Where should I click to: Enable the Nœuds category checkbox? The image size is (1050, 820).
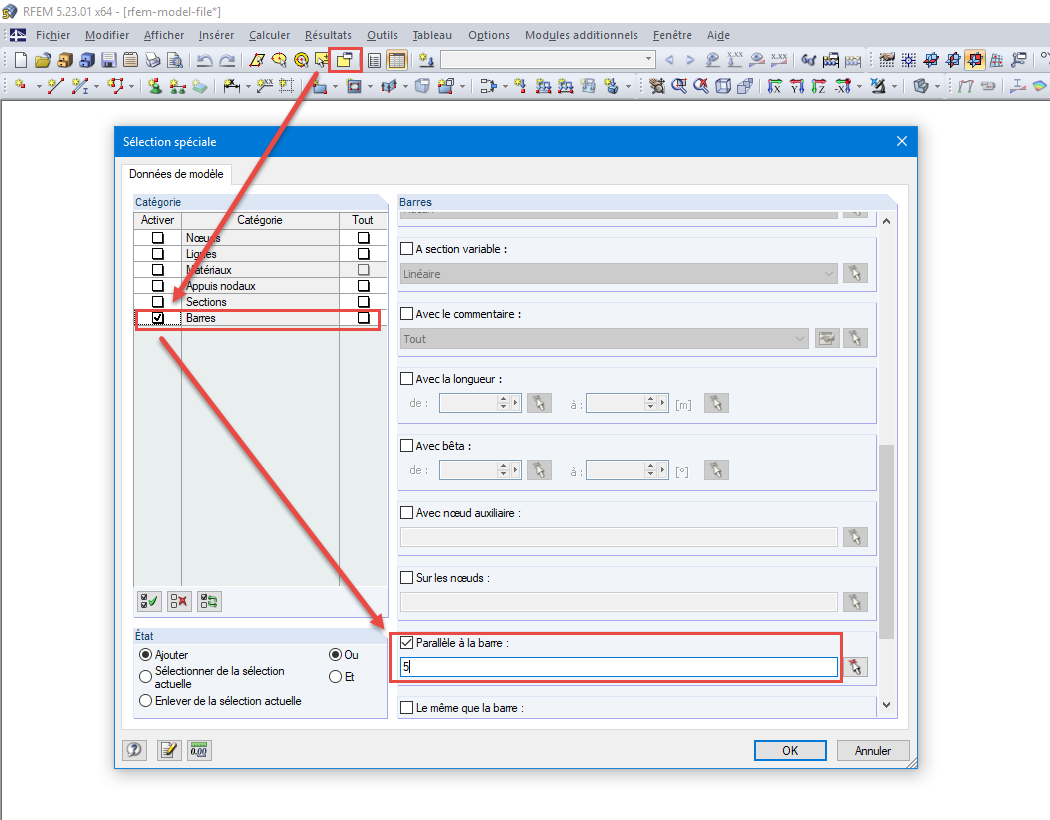157,238
